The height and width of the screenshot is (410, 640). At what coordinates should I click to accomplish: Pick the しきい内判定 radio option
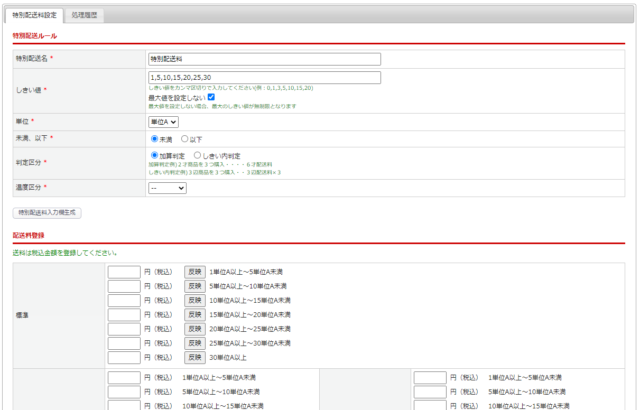[197, 156]
